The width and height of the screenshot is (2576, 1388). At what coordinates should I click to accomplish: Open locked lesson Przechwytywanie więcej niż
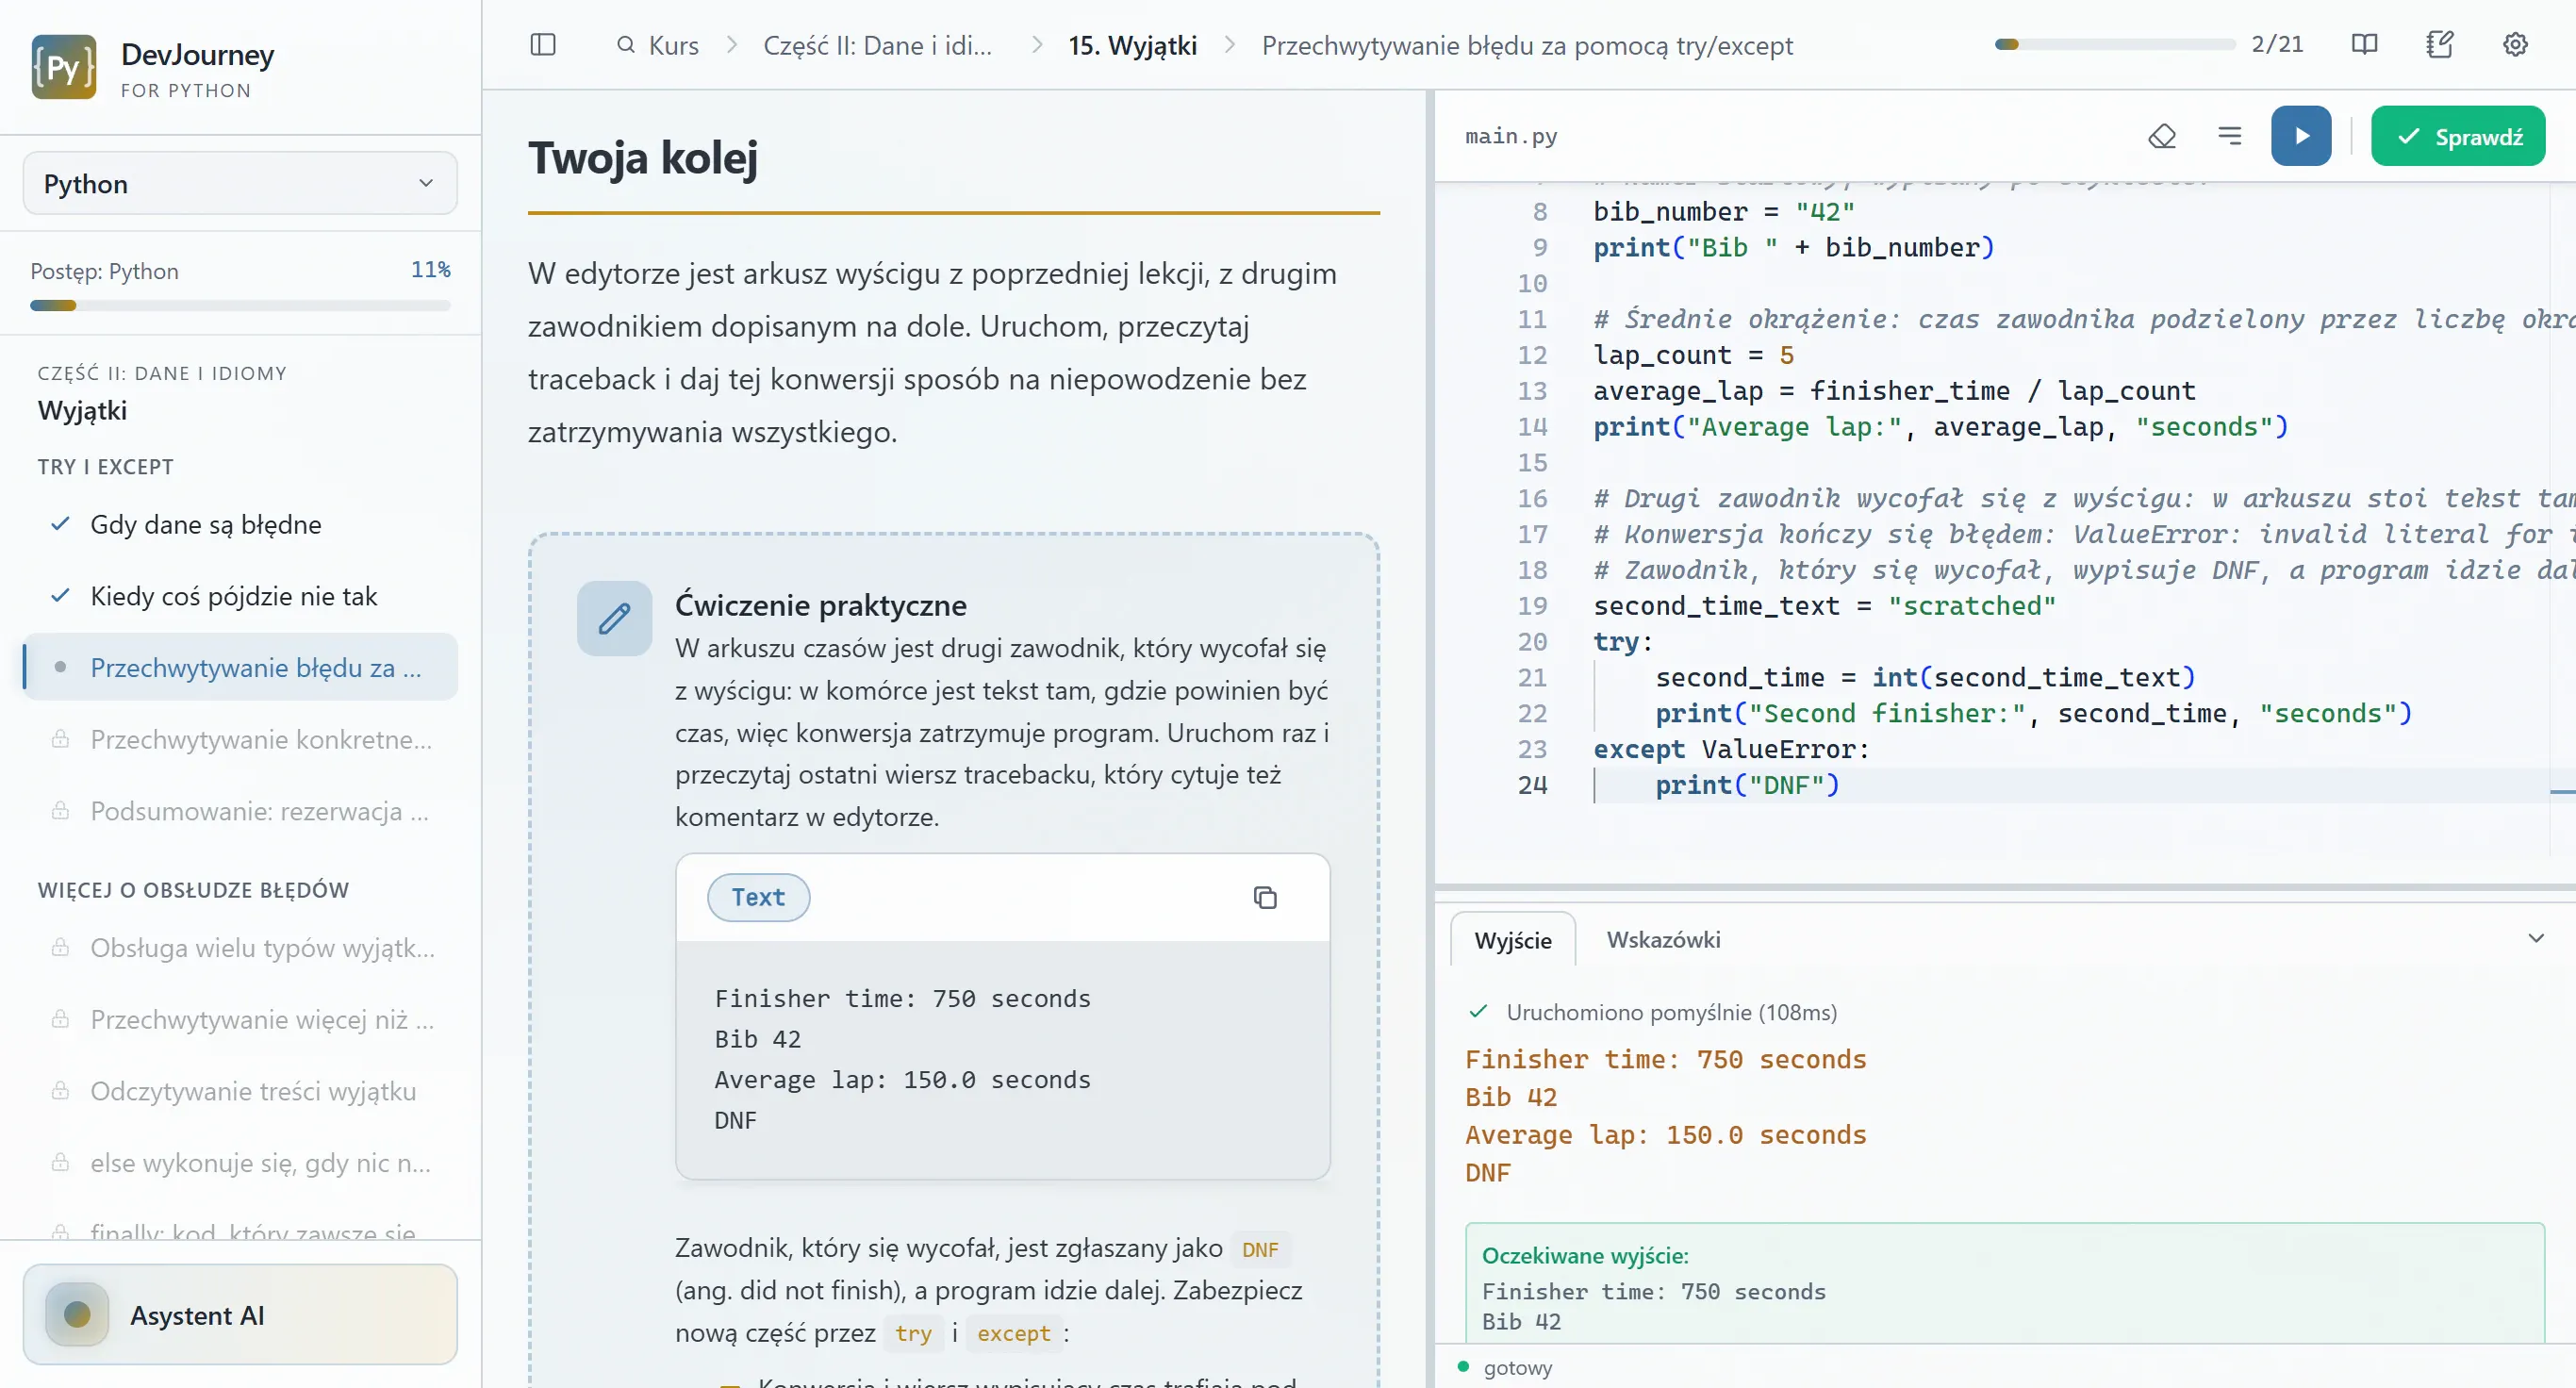click(240, 1019)
